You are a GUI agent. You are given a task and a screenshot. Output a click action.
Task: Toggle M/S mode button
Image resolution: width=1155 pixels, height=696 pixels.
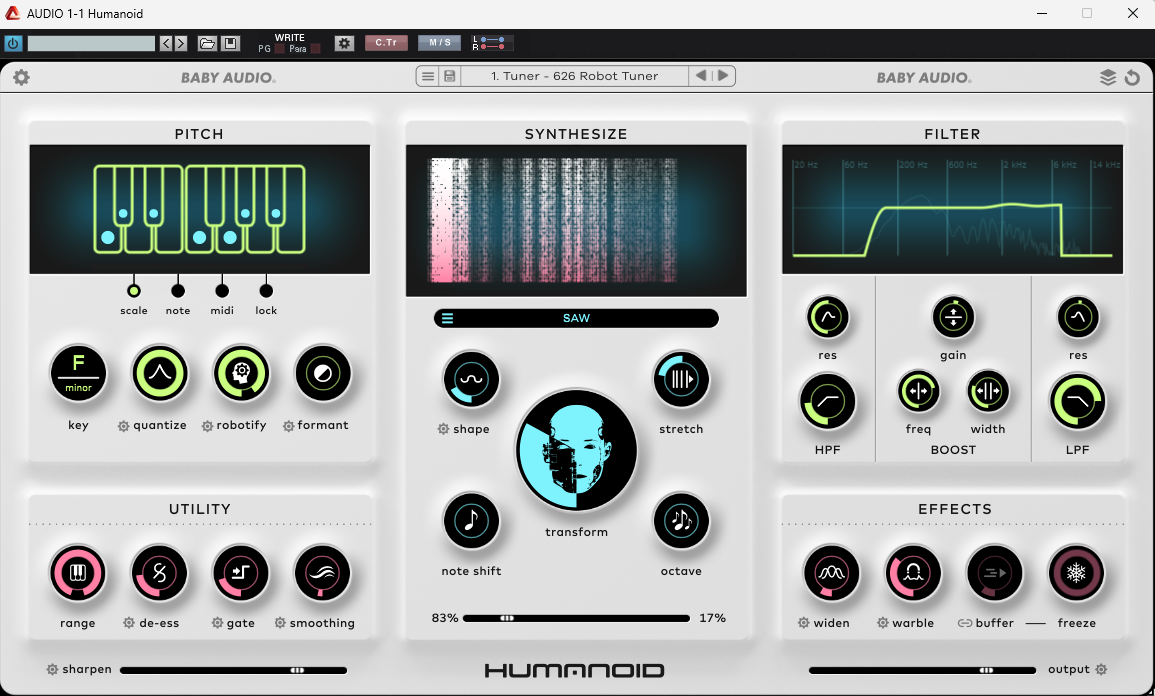[440, 43]
